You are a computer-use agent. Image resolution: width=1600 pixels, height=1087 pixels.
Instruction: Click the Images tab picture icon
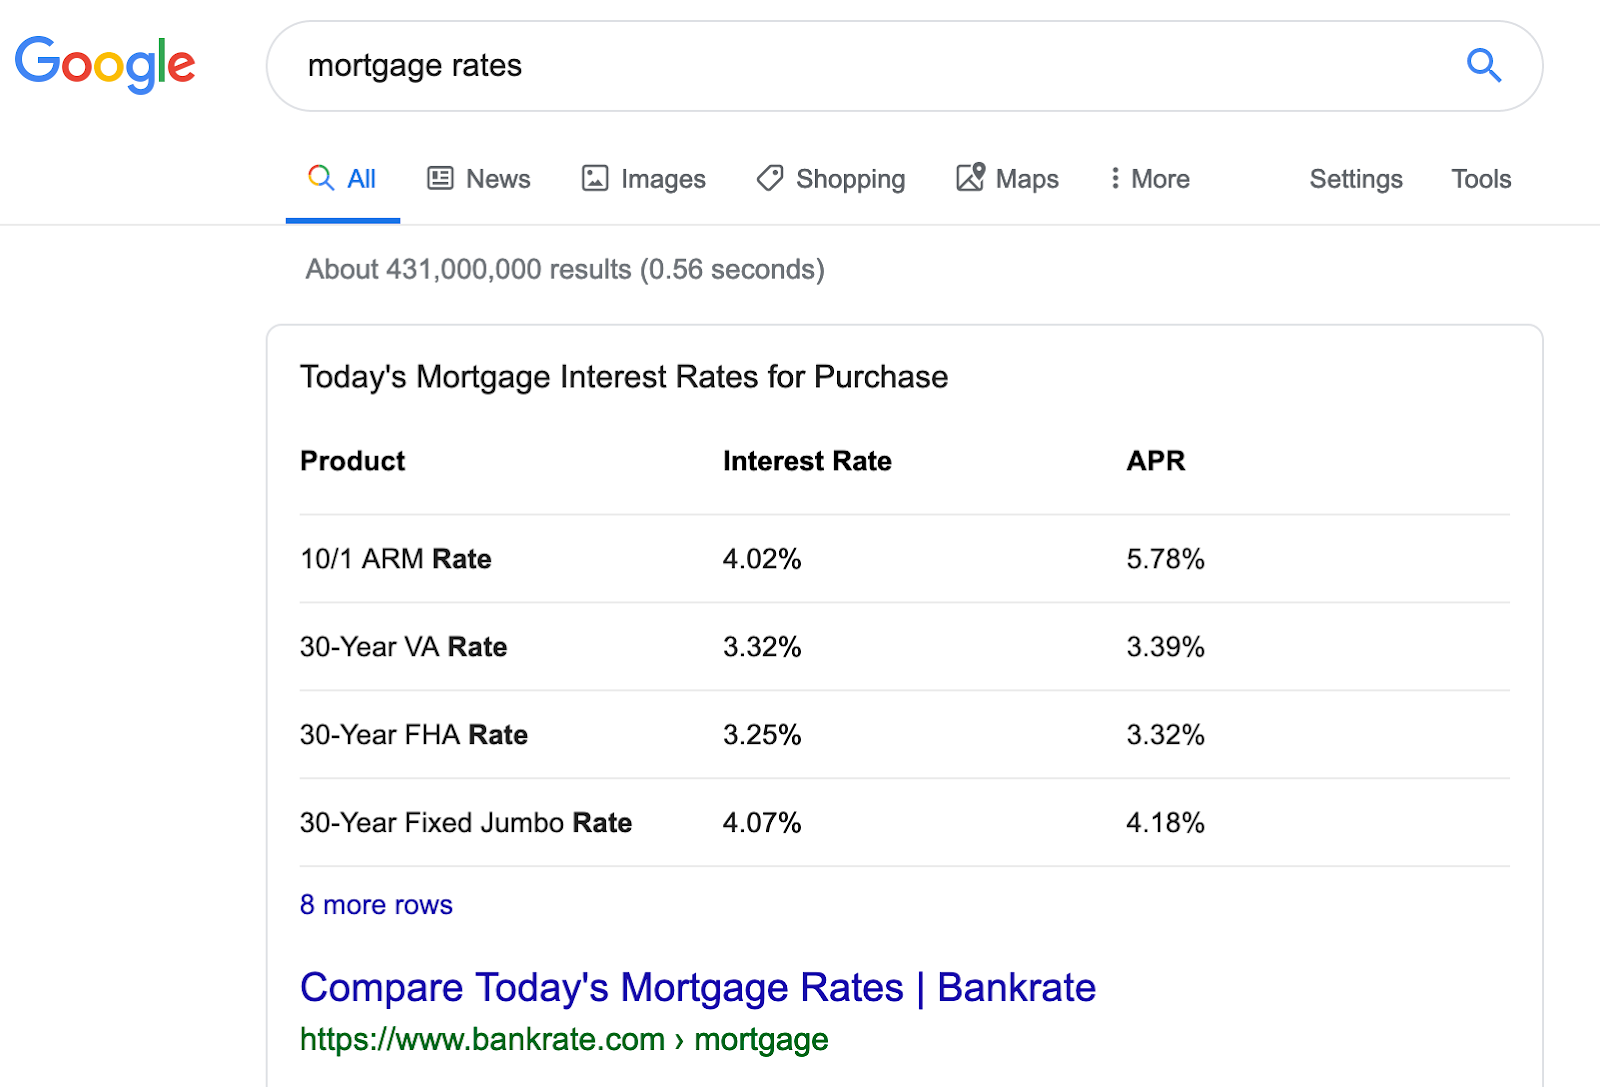(595, 178)
